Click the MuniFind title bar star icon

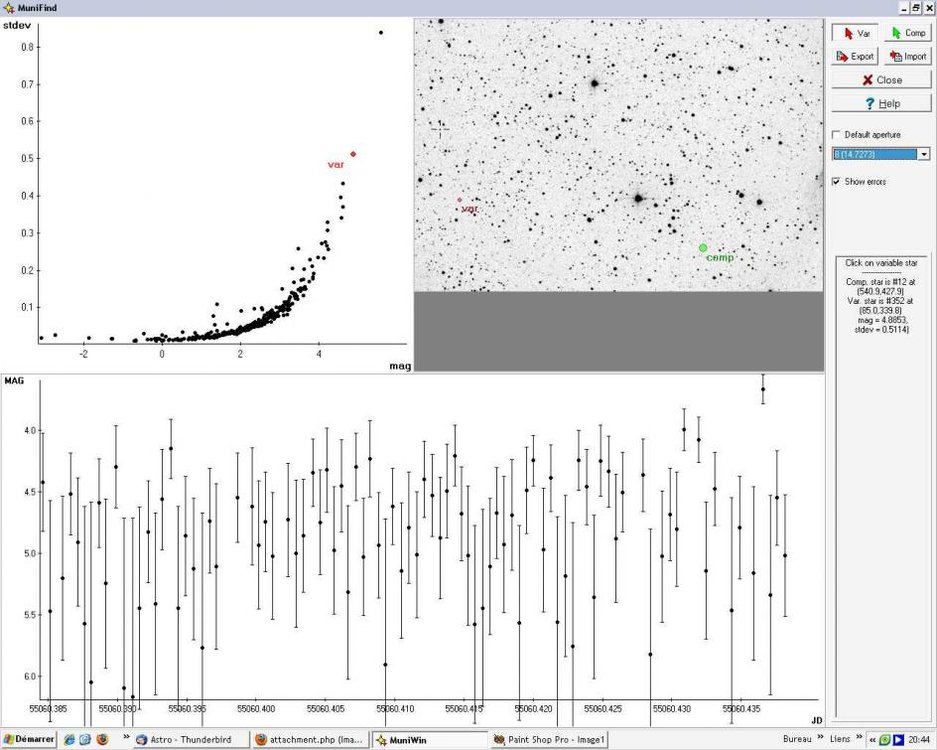(x=8, y=8)
